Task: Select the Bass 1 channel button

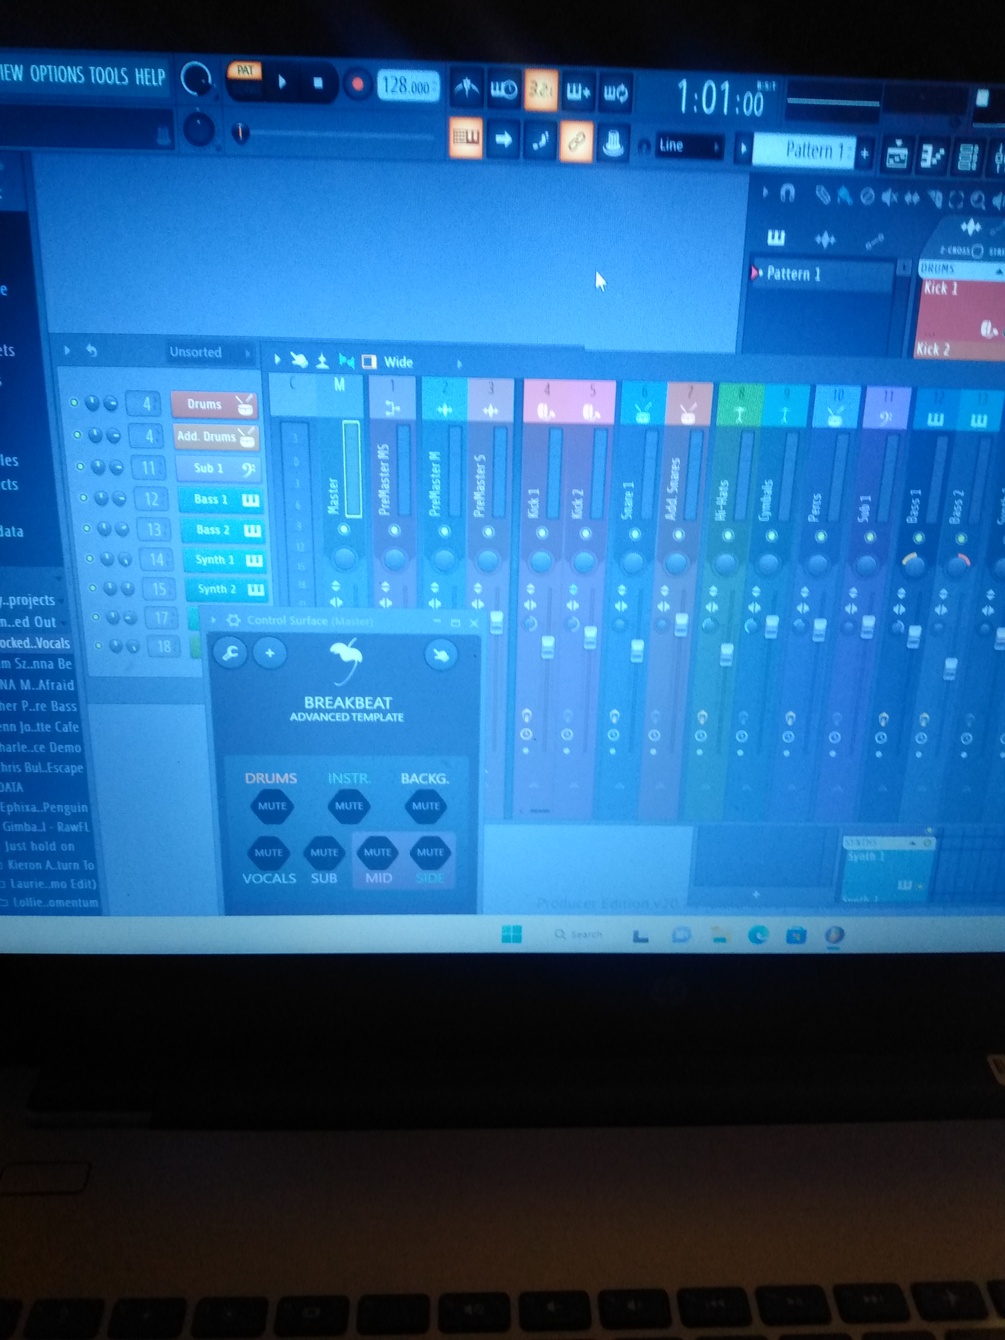Action: click(x=220, y=499)
